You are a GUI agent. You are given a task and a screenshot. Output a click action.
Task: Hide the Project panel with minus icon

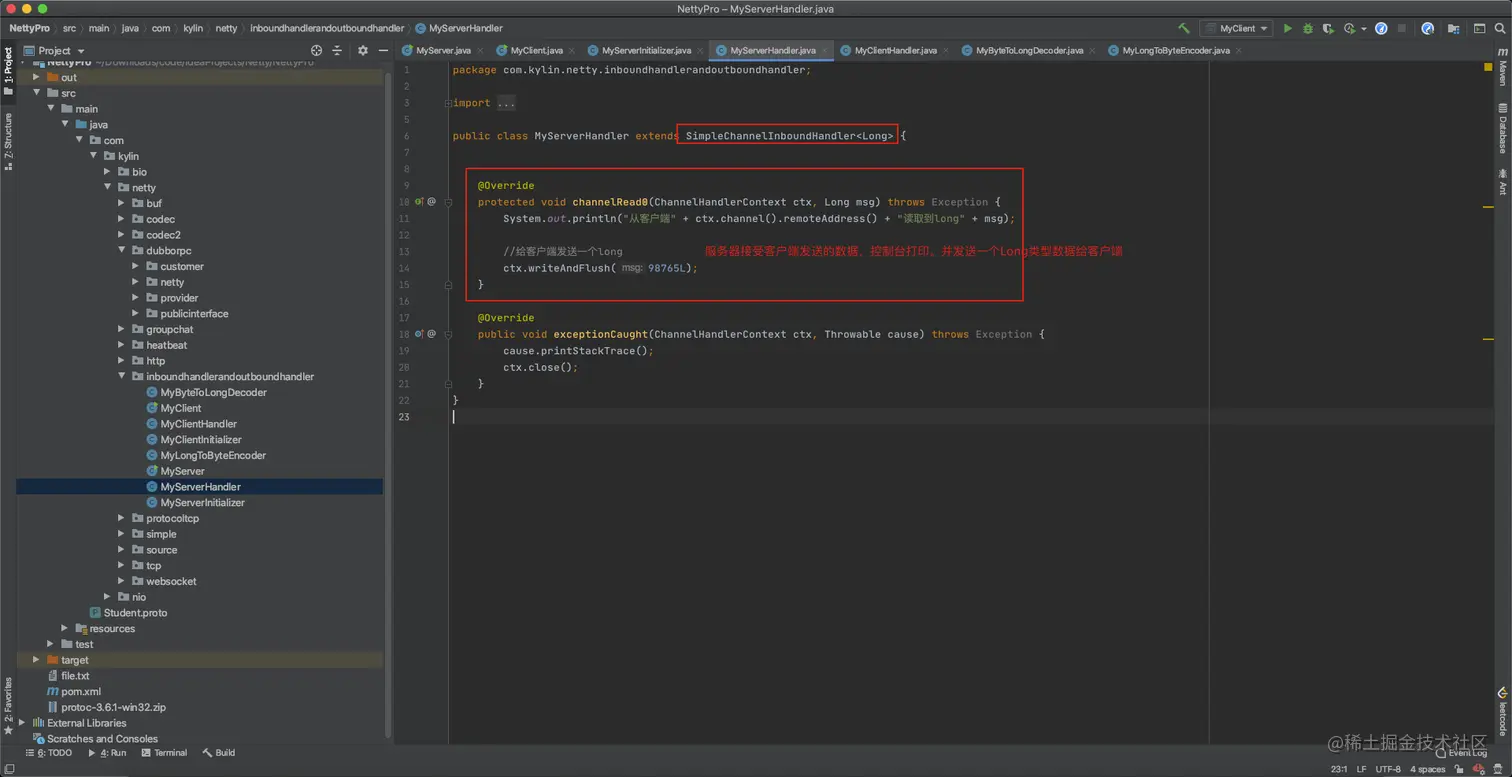click(x=383, y=50)
